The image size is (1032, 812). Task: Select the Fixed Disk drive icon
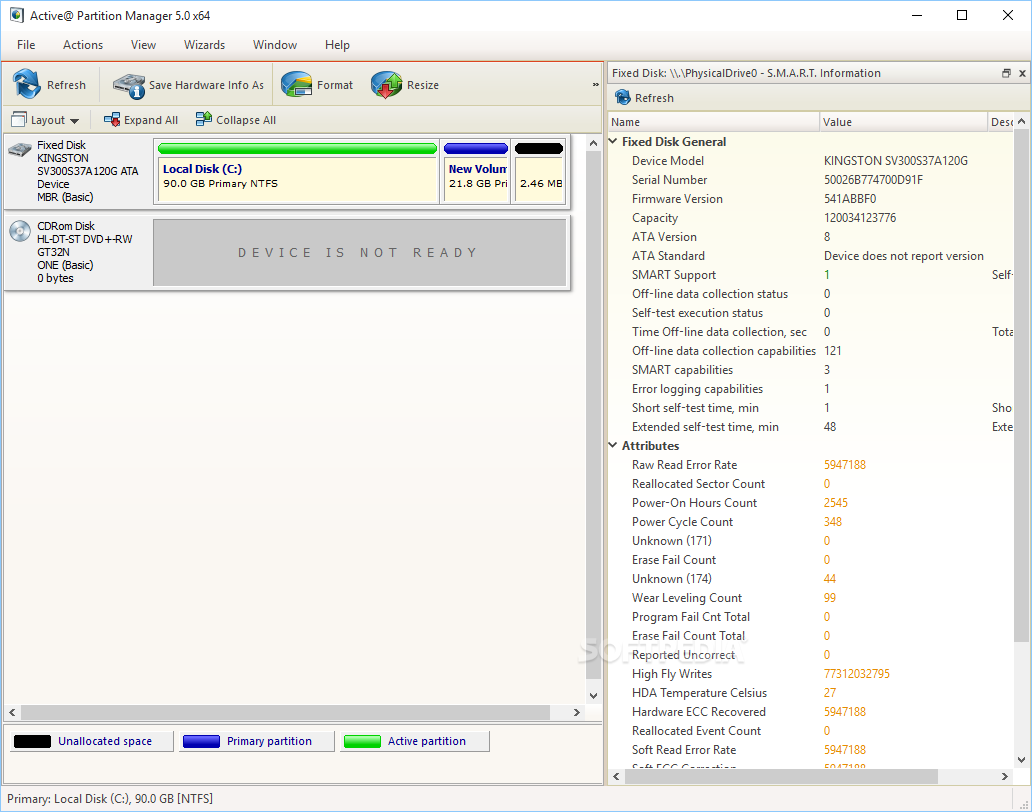pos(20,150)
